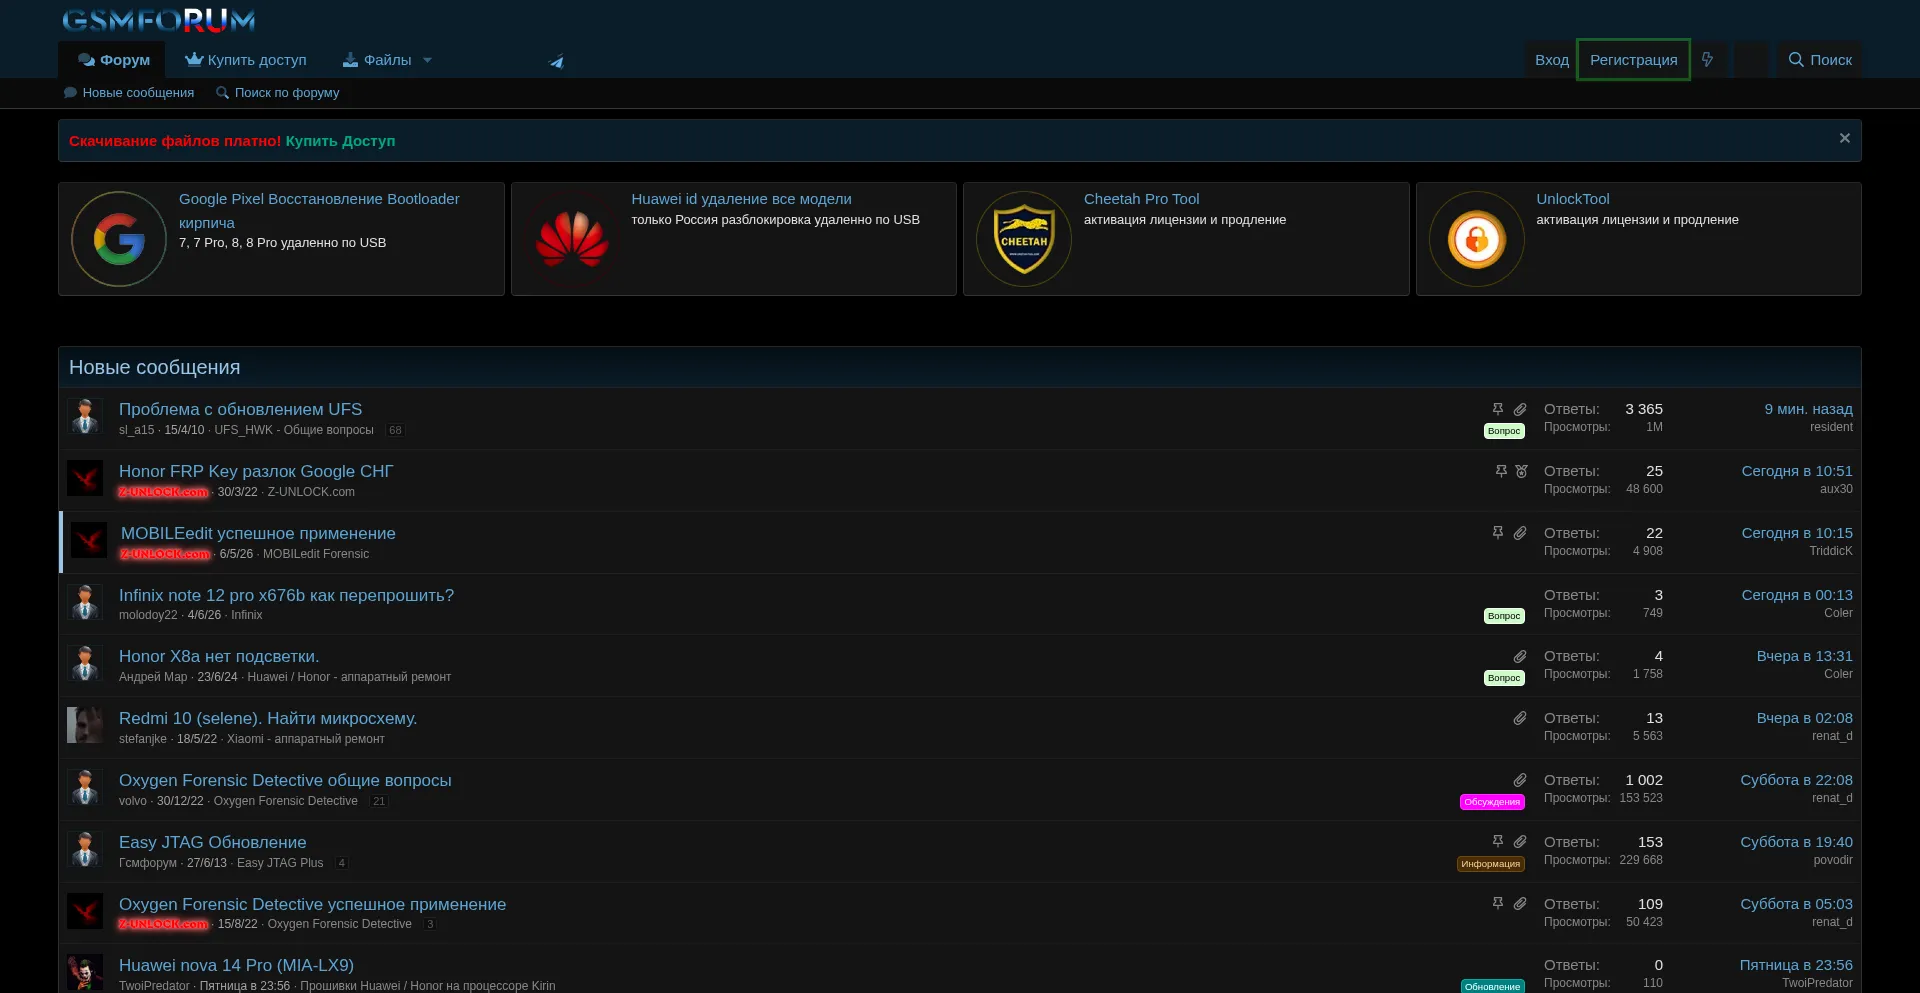Click pin icon on Проблема с обновлением UFS row

1498,409
